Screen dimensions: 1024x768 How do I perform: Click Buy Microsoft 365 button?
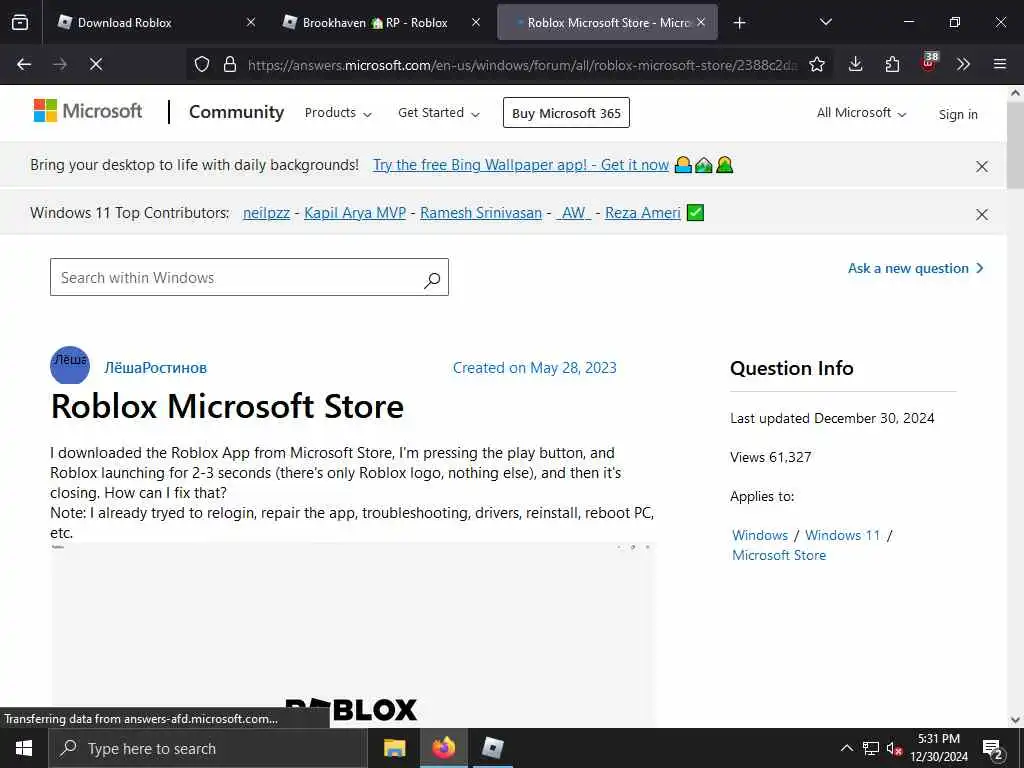(566, 113)
